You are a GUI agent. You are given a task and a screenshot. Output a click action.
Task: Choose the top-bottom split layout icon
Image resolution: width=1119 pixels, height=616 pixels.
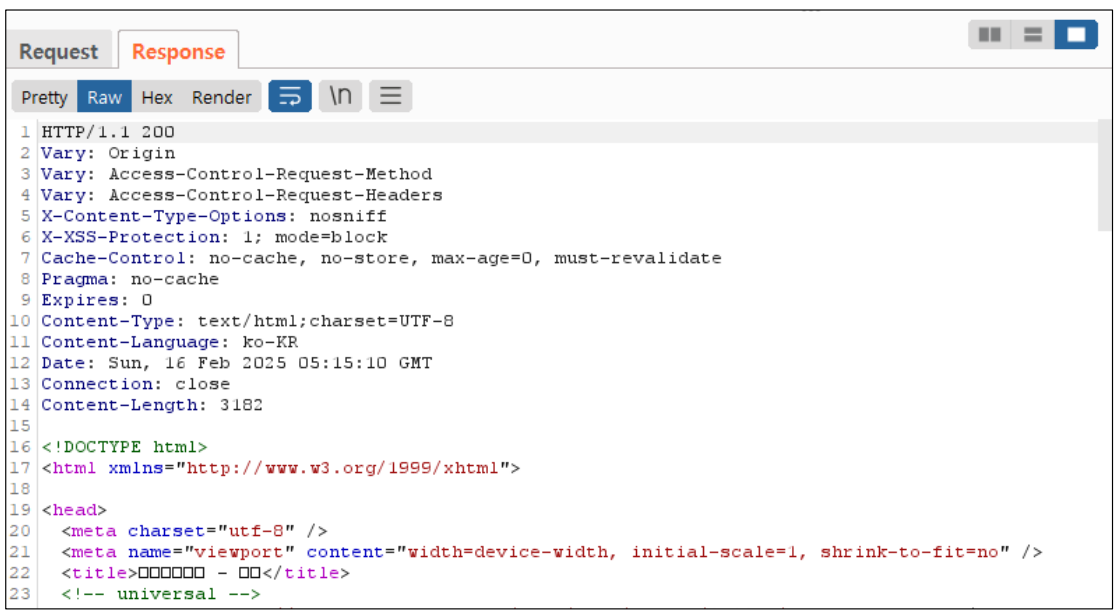pos(1033,35)
